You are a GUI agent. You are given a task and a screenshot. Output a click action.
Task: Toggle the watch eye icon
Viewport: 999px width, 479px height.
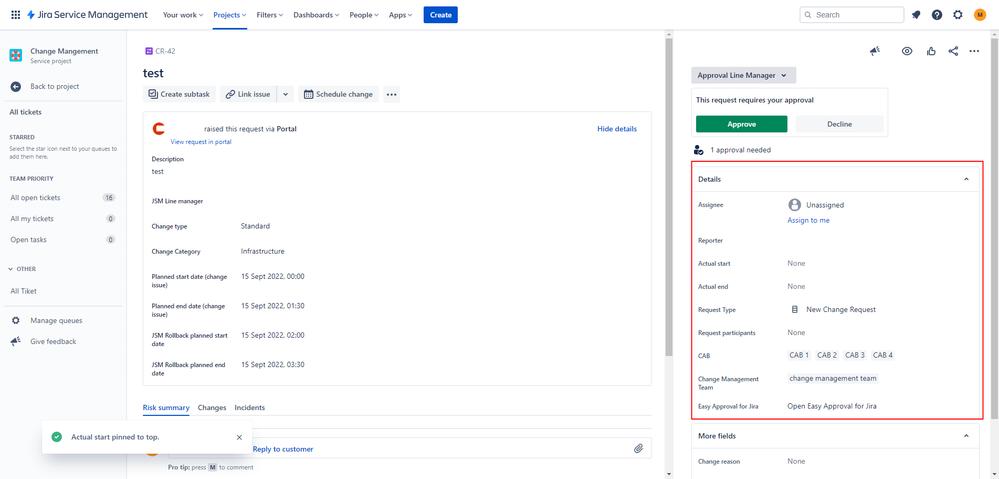907,52
